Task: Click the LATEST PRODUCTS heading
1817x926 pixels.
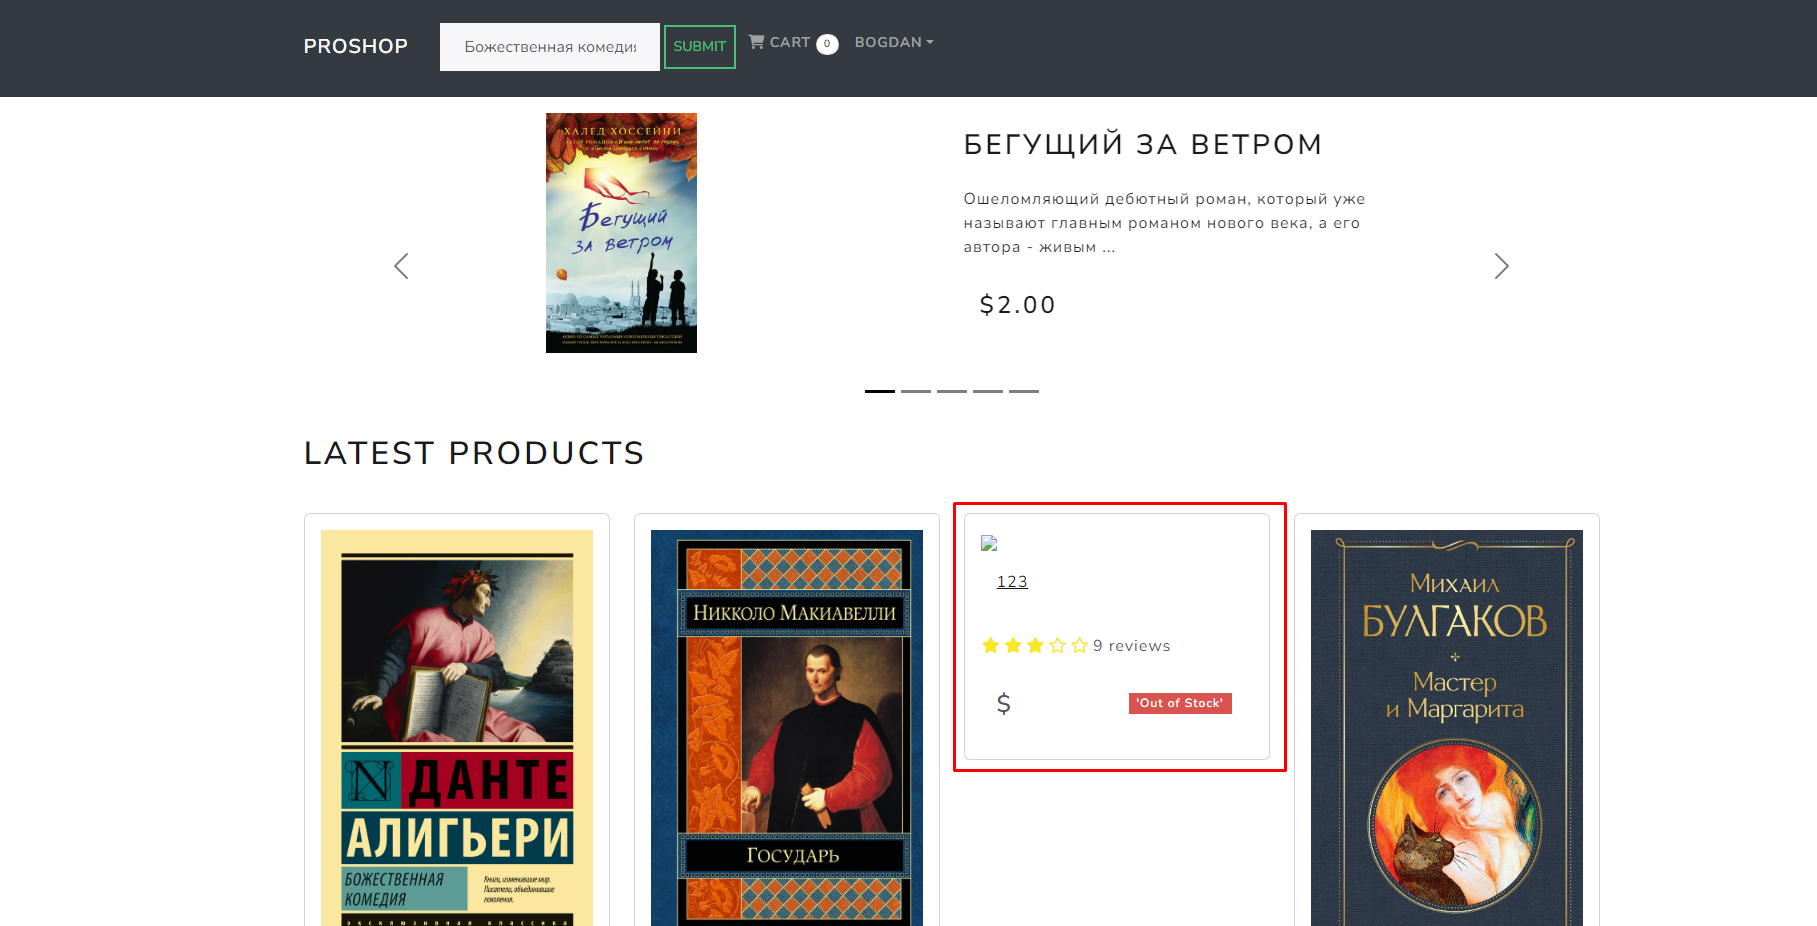Action: [x=474, y=453]
